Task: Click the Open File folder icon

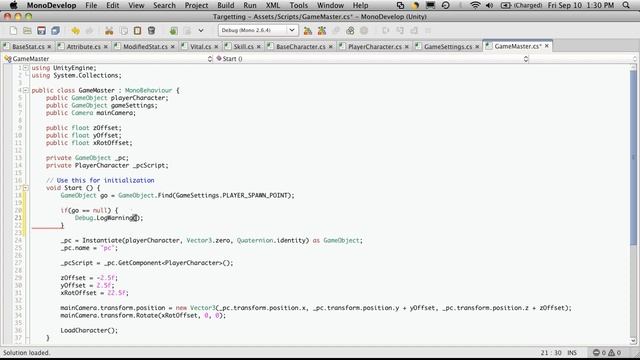Action: (27, 31)
